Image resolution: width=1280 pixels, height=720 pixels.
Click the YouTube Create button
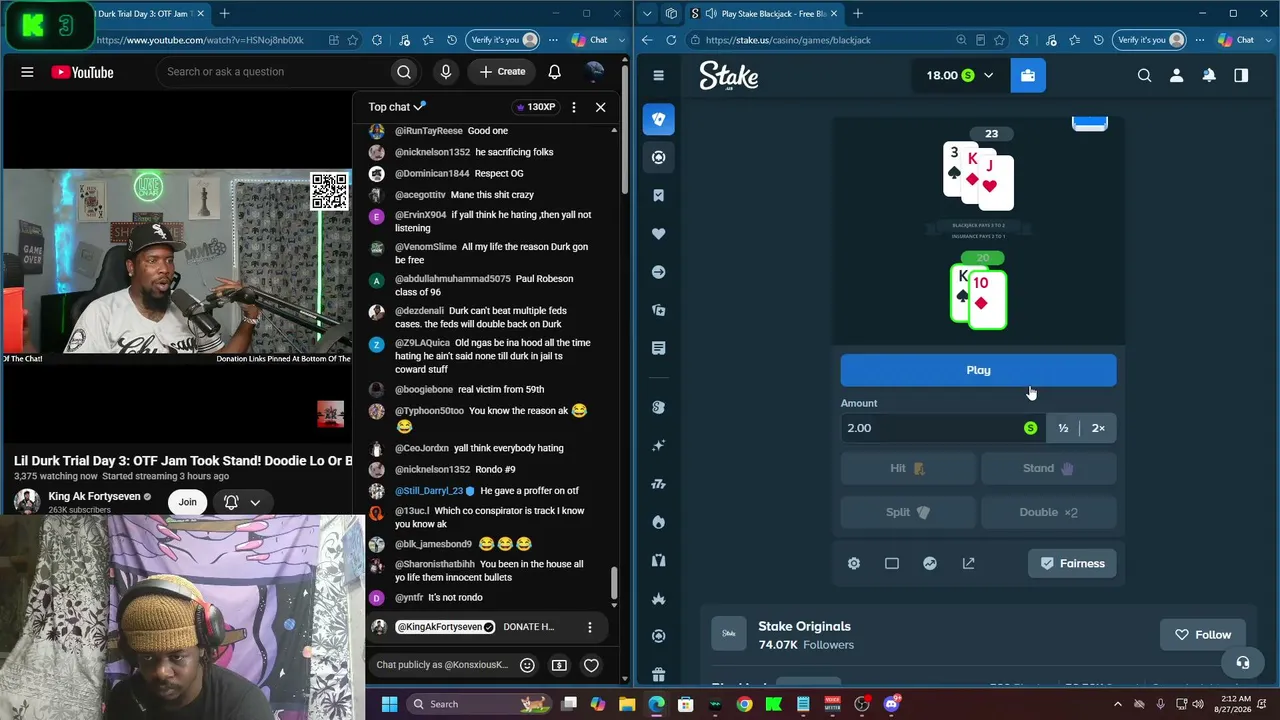click(x=502, y=72)
